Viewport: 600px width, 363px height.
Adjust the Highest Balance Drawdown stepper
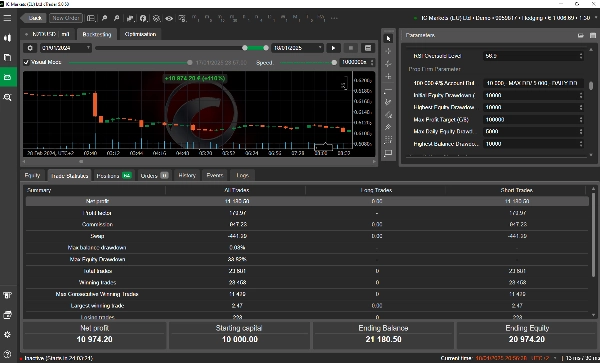click(581, 144)
